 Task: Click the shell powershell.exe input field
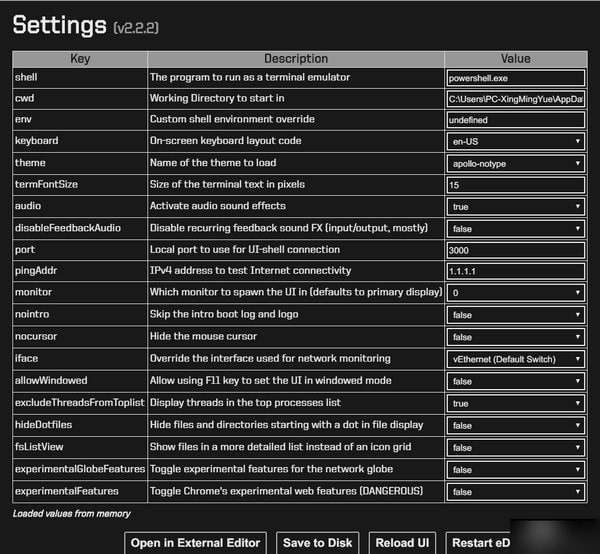coord(515,78)
